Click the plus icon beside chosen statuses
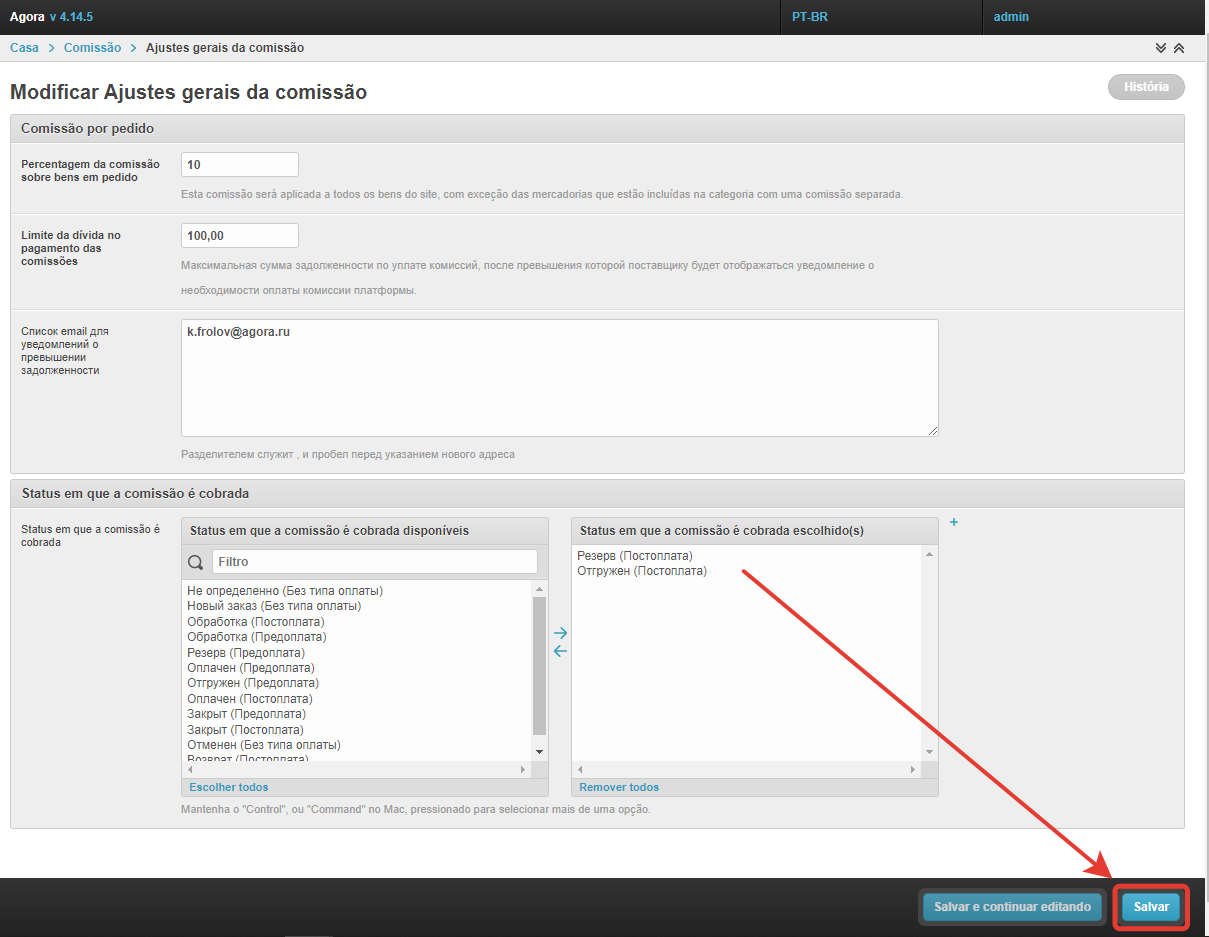 pos(954,522)
